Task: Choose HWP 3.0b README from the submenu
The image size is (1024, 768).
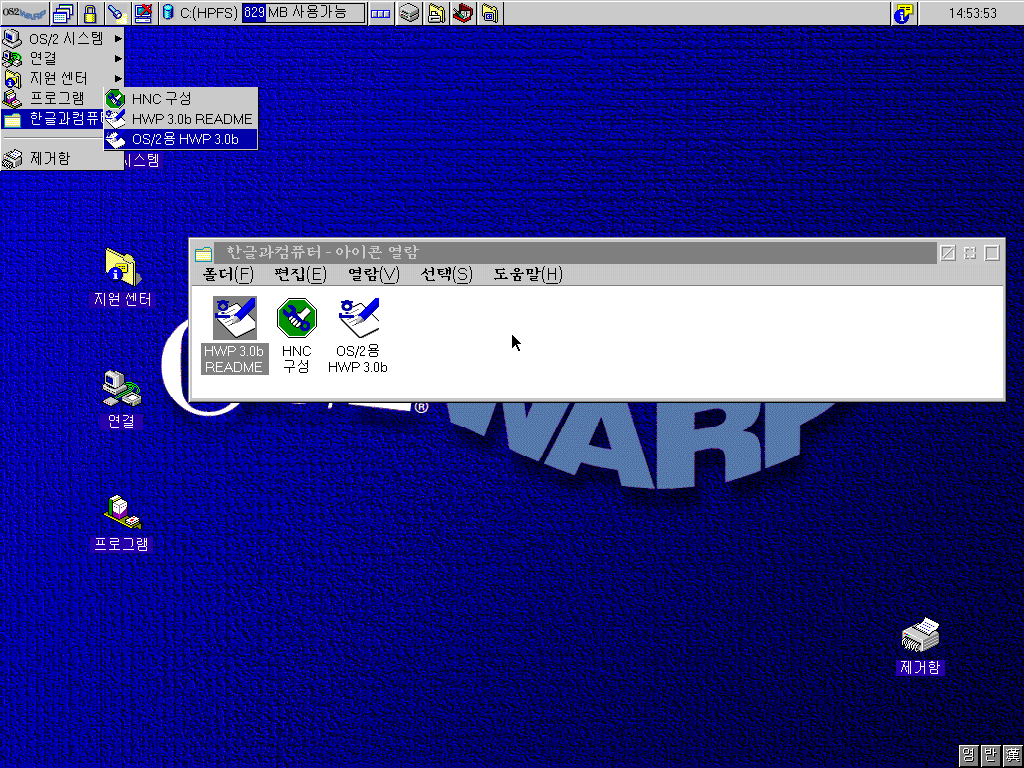Action: tap(181, 119)
